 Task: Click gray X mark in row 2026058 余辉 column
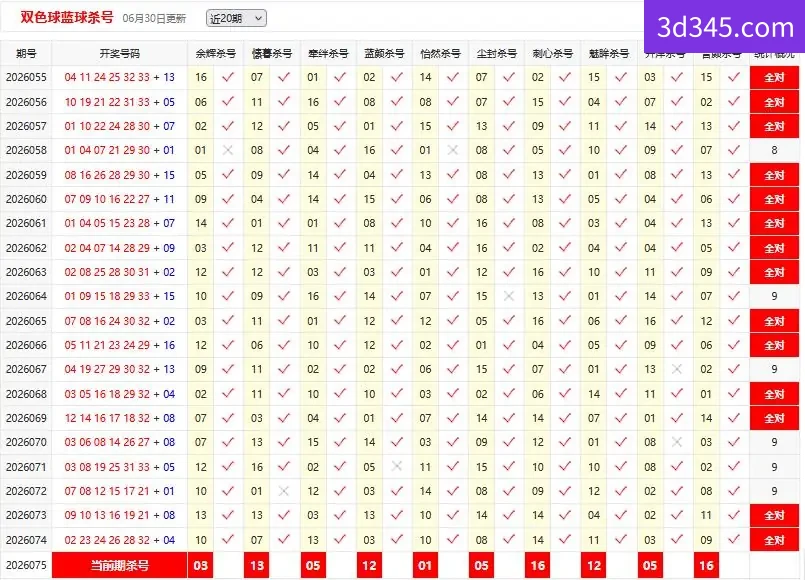click(x=228, y=150)
